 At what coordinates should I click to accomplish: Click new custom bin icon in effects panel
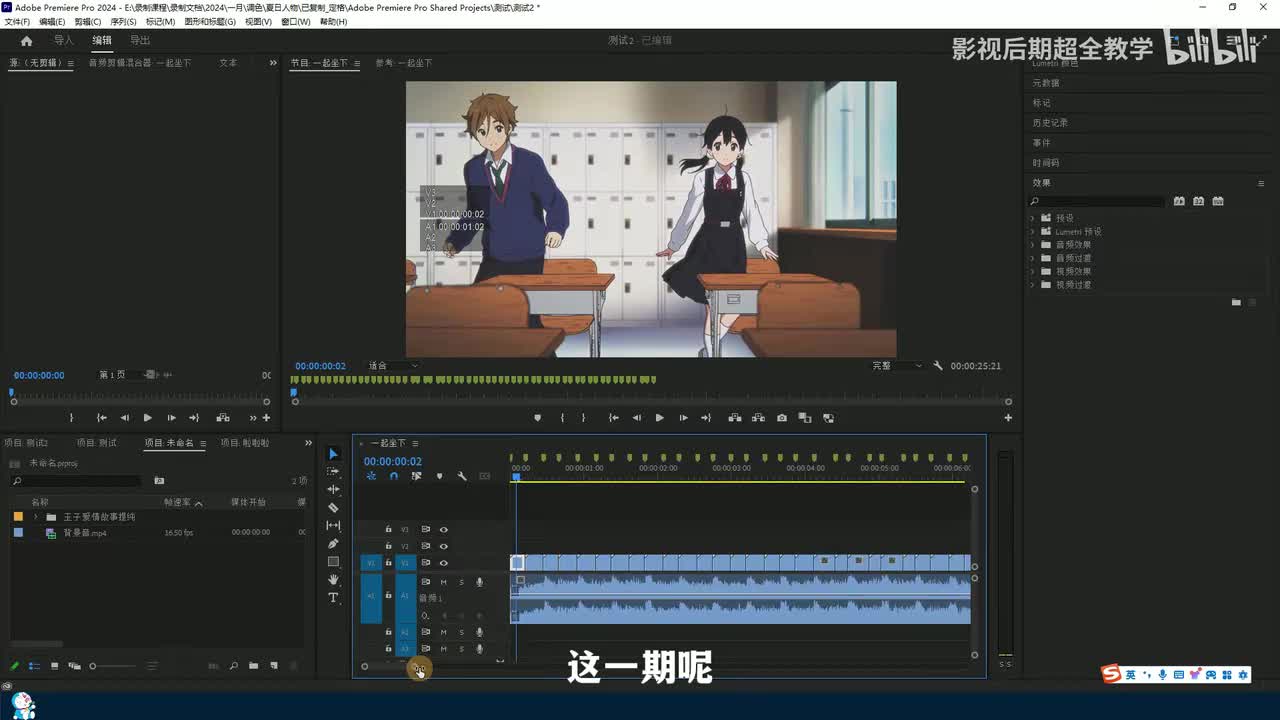(x=1236, y=302)
